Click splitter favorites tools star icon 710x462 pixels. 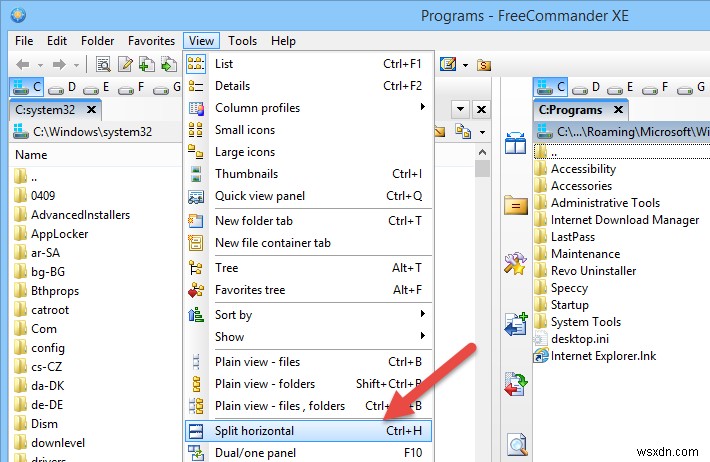(x=515, y=264)
